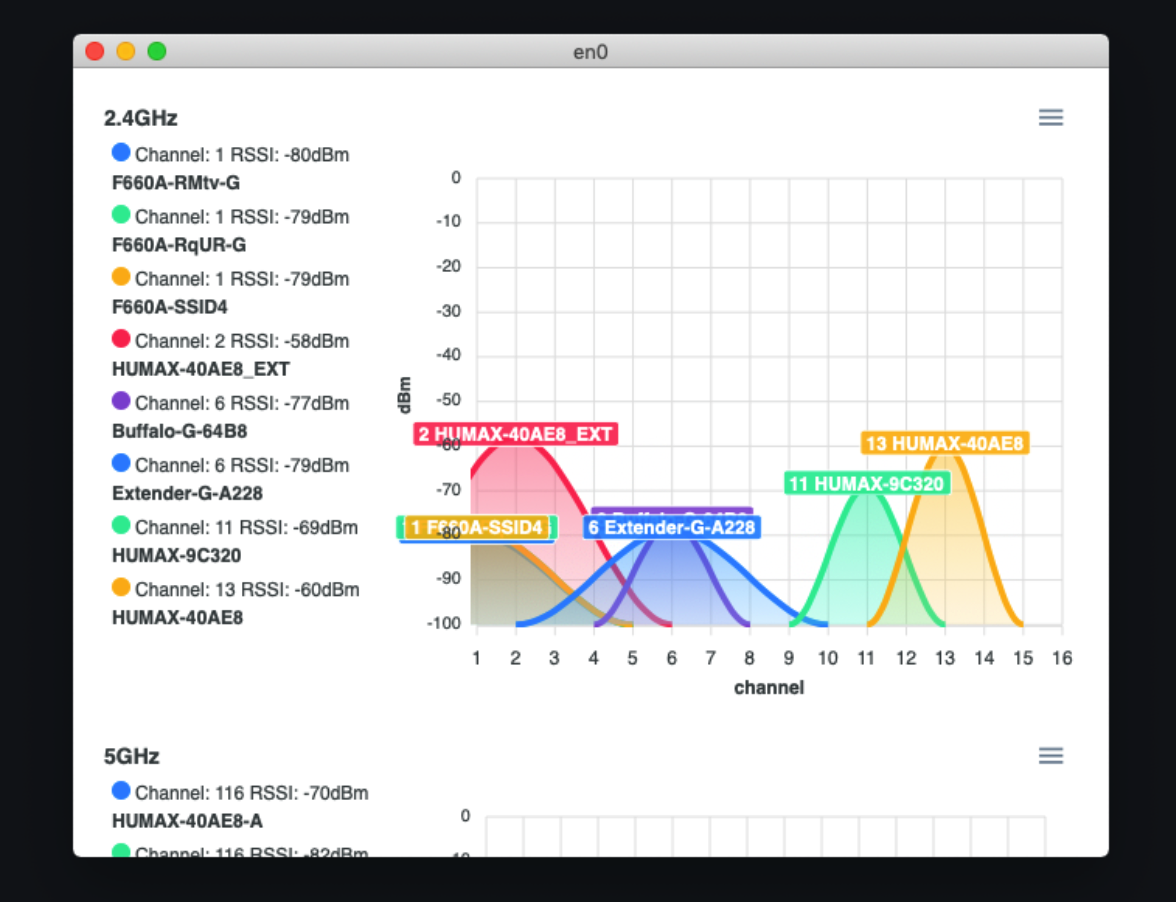Viewport: 1176px width, 902px height.
Task: Click the purple Buffalo-G-64B8 legend dot
Action: click(121, 401)
